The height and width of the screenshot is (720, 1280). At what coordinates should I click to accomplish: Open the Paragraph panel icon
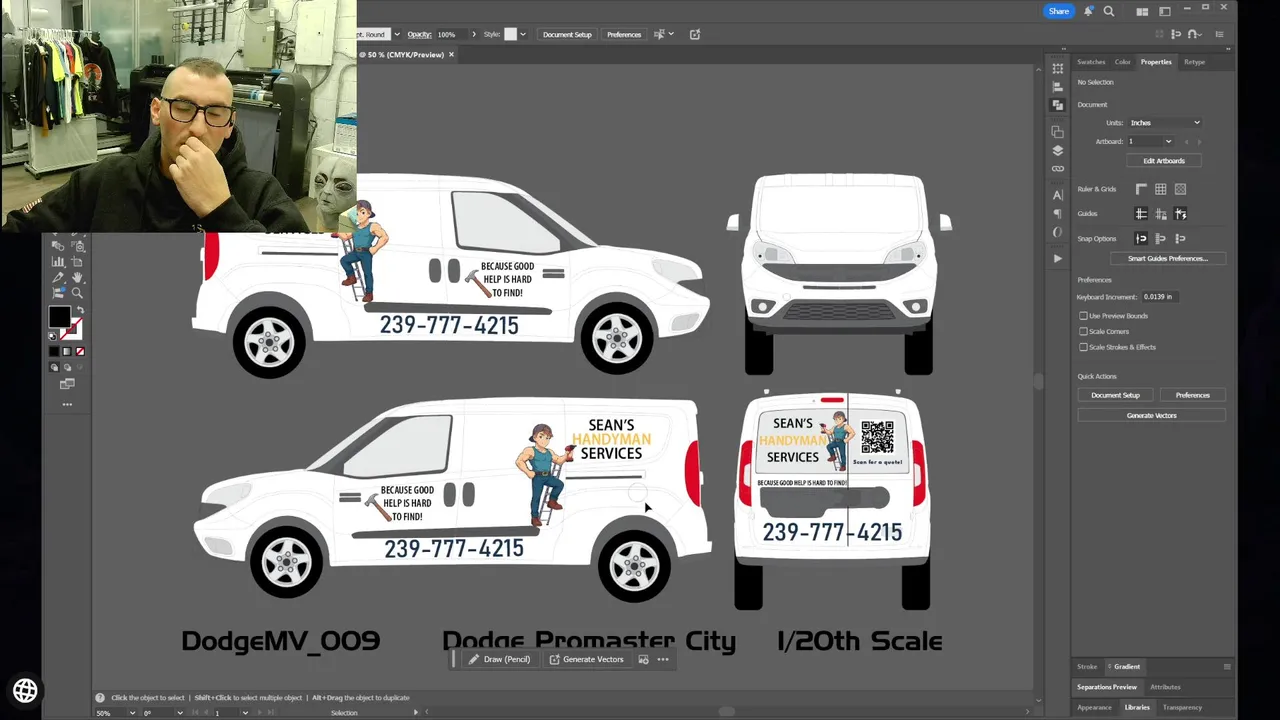click(1058, 213)
